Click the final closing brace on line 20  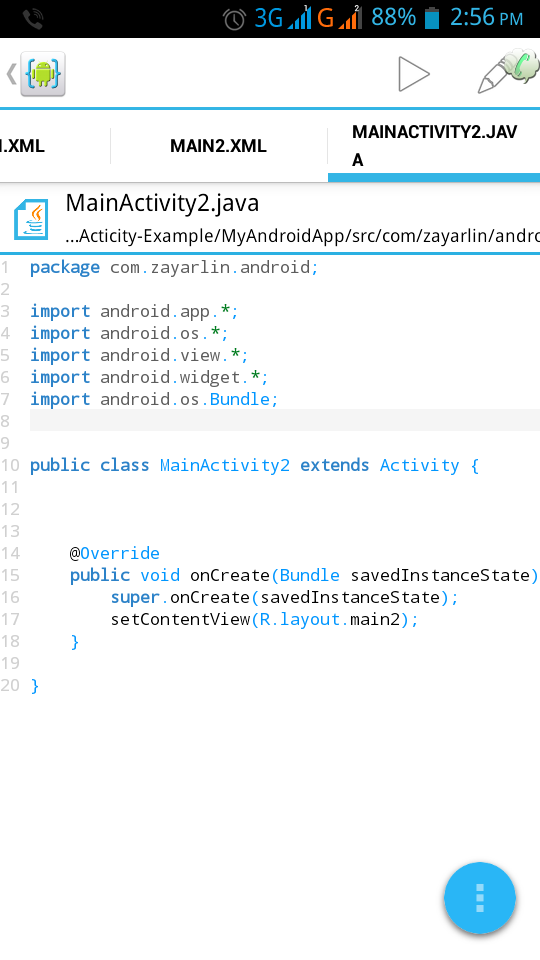[x=35, y=686]
